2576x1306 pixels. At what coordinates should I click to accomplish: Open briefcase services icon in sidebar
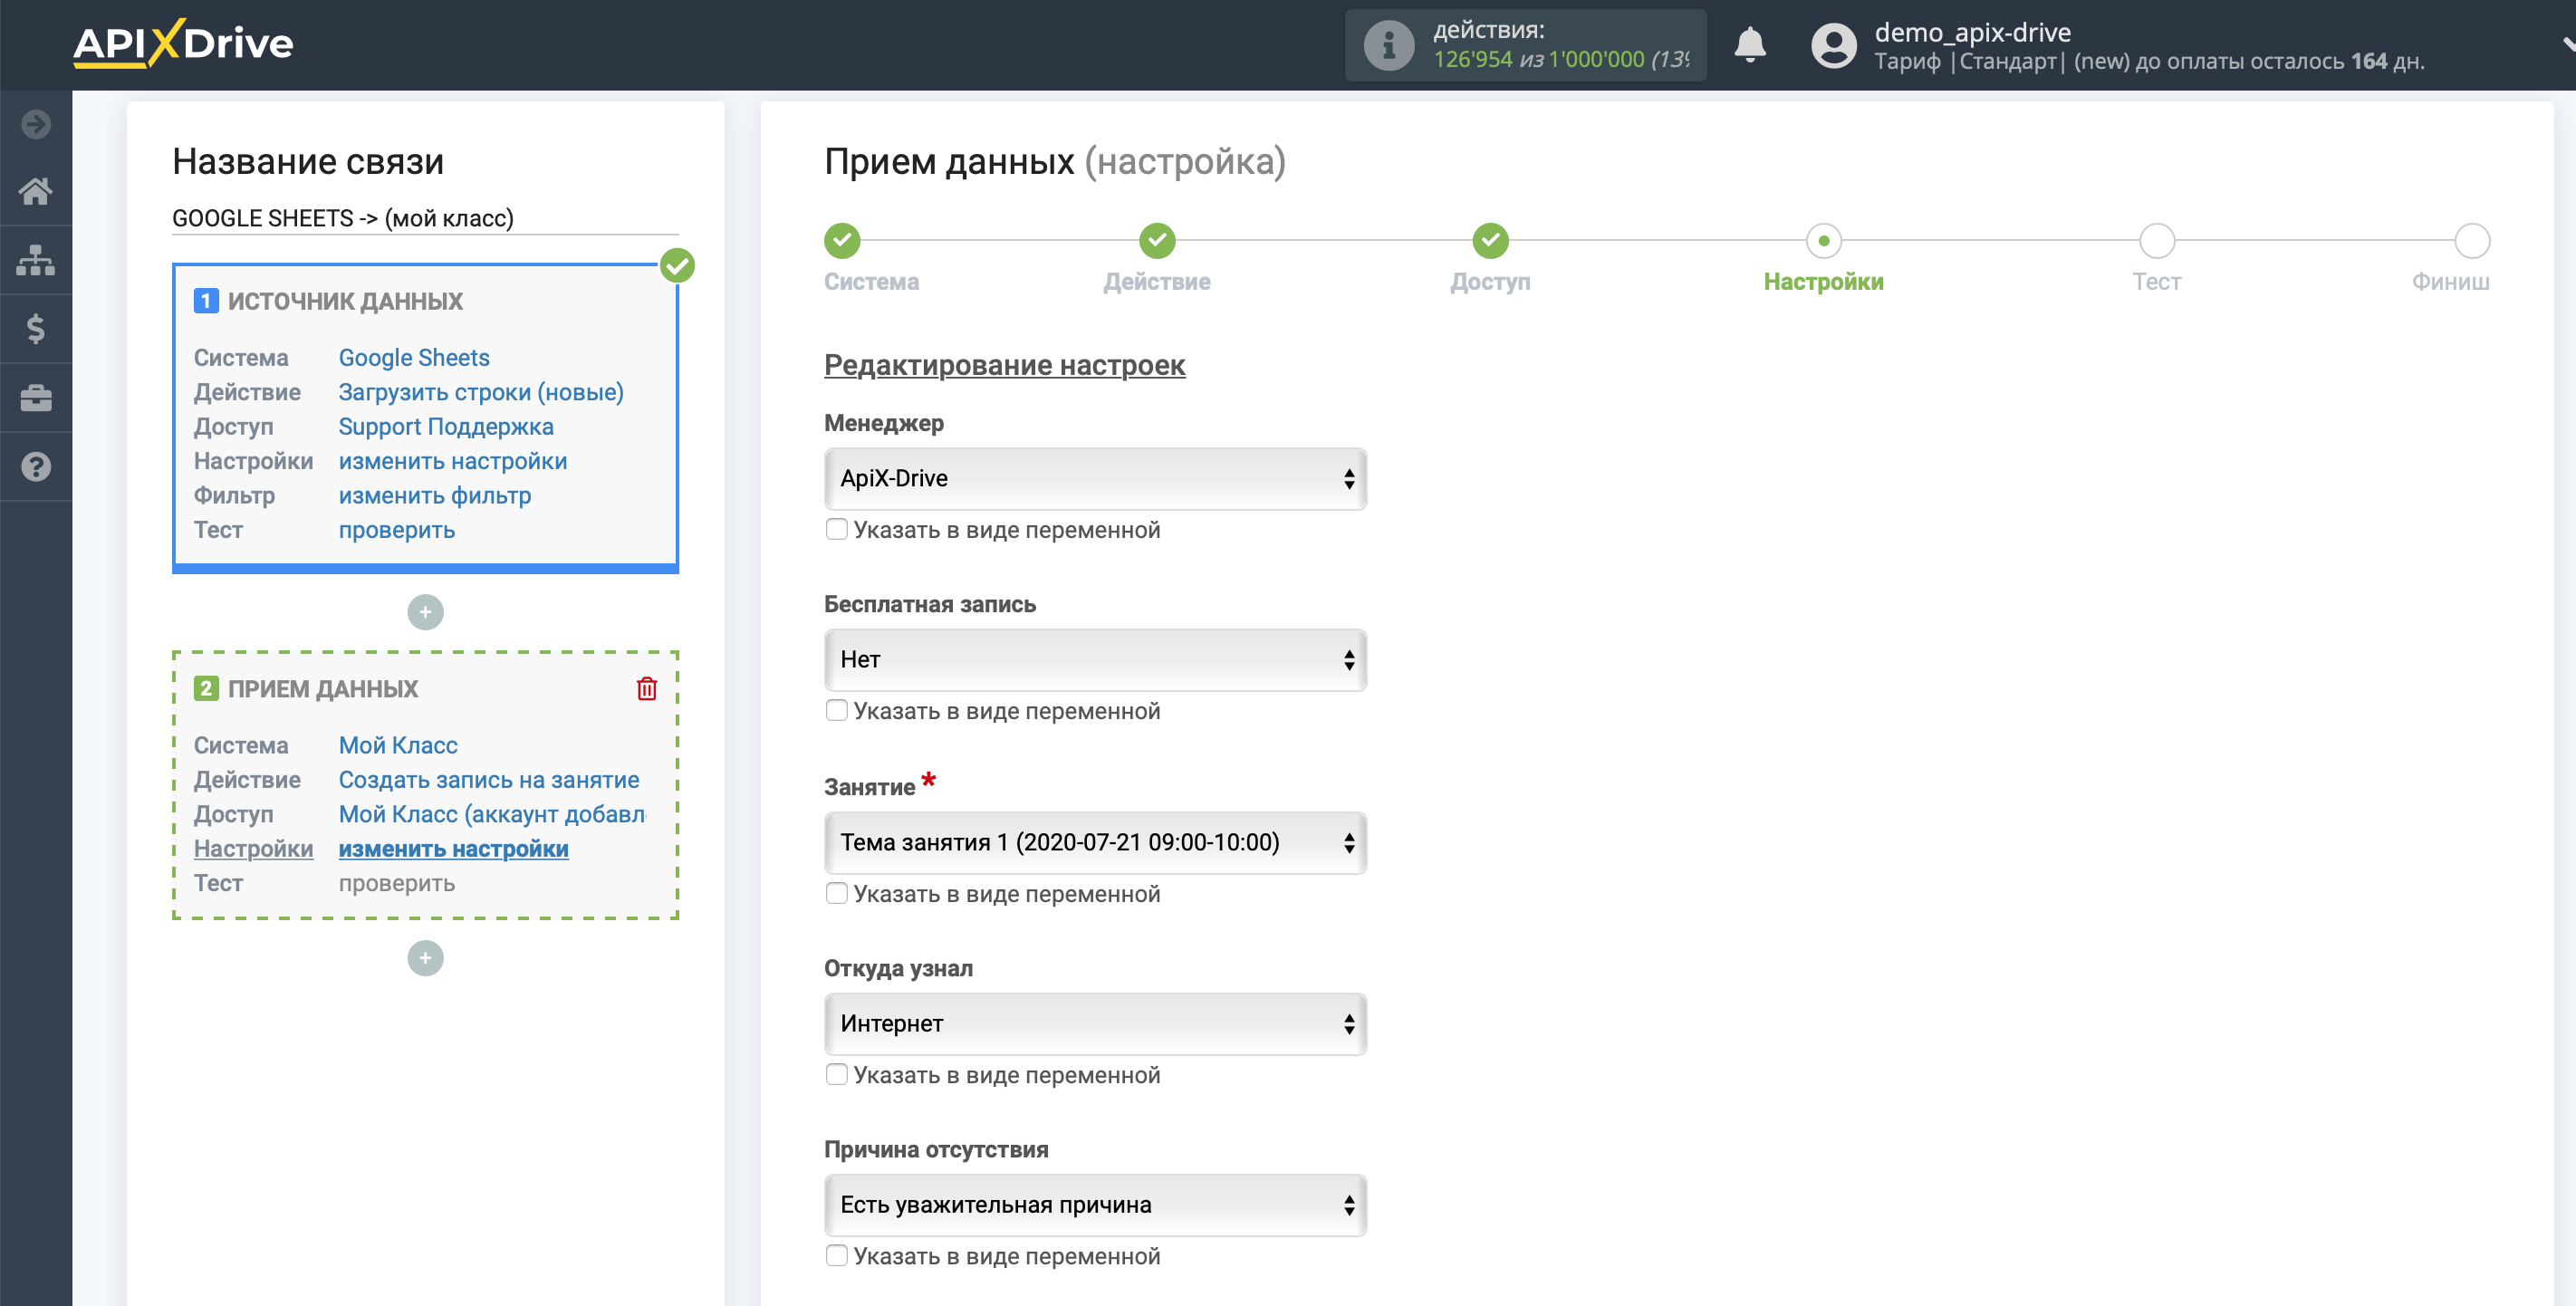(36, 398)
